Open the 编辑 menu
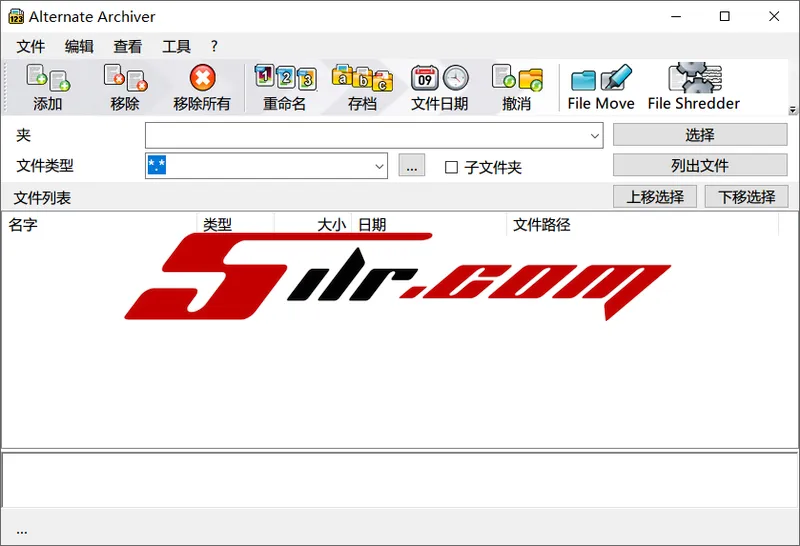Image resolution: width=800 pixels, height=546 pixels. click(79, 46)
